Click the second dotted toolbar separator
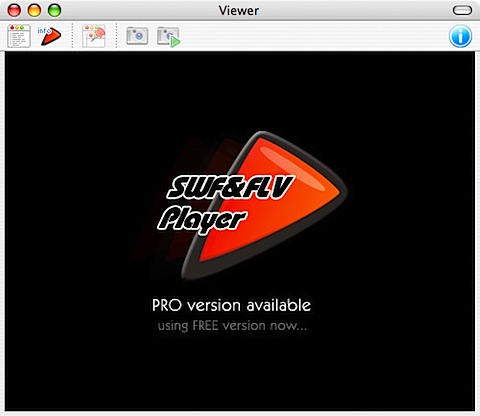480x416 pixels. pyautogui.click(x=116, y=36)
